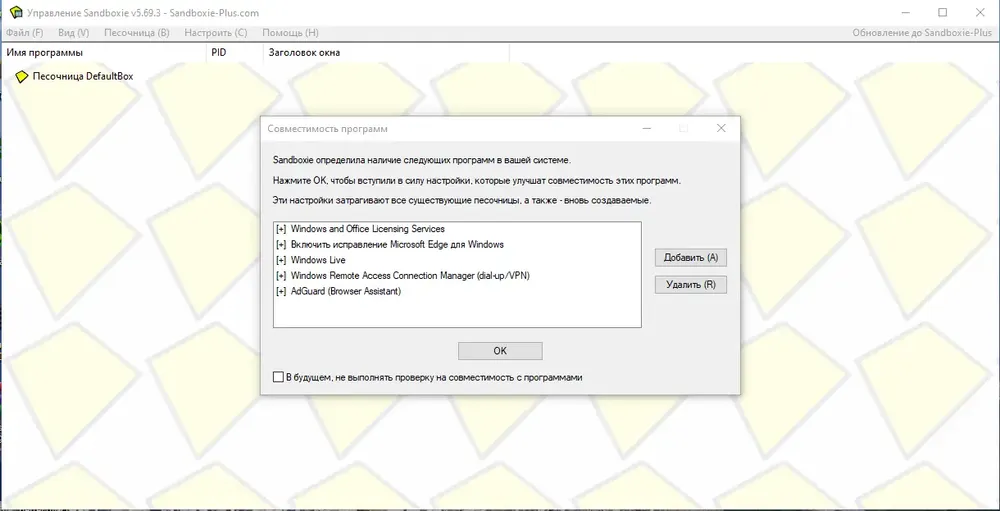Click the Добавить (A) button

pyautogui.click(x=691, y=258)
